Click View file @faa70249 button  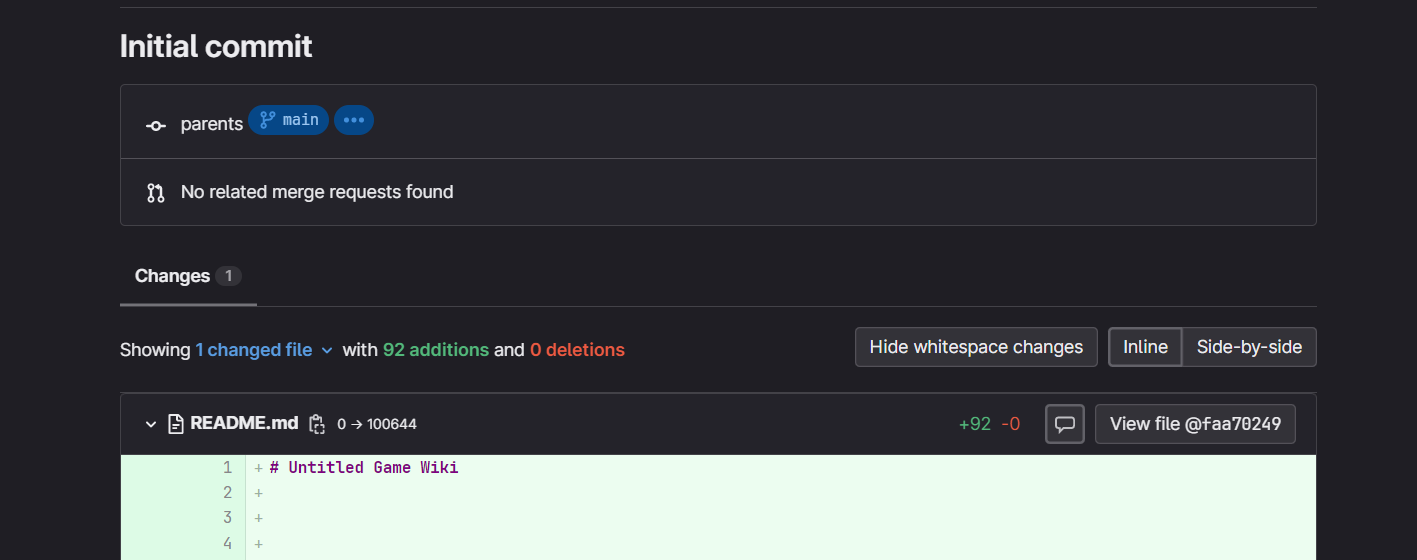1195,424
